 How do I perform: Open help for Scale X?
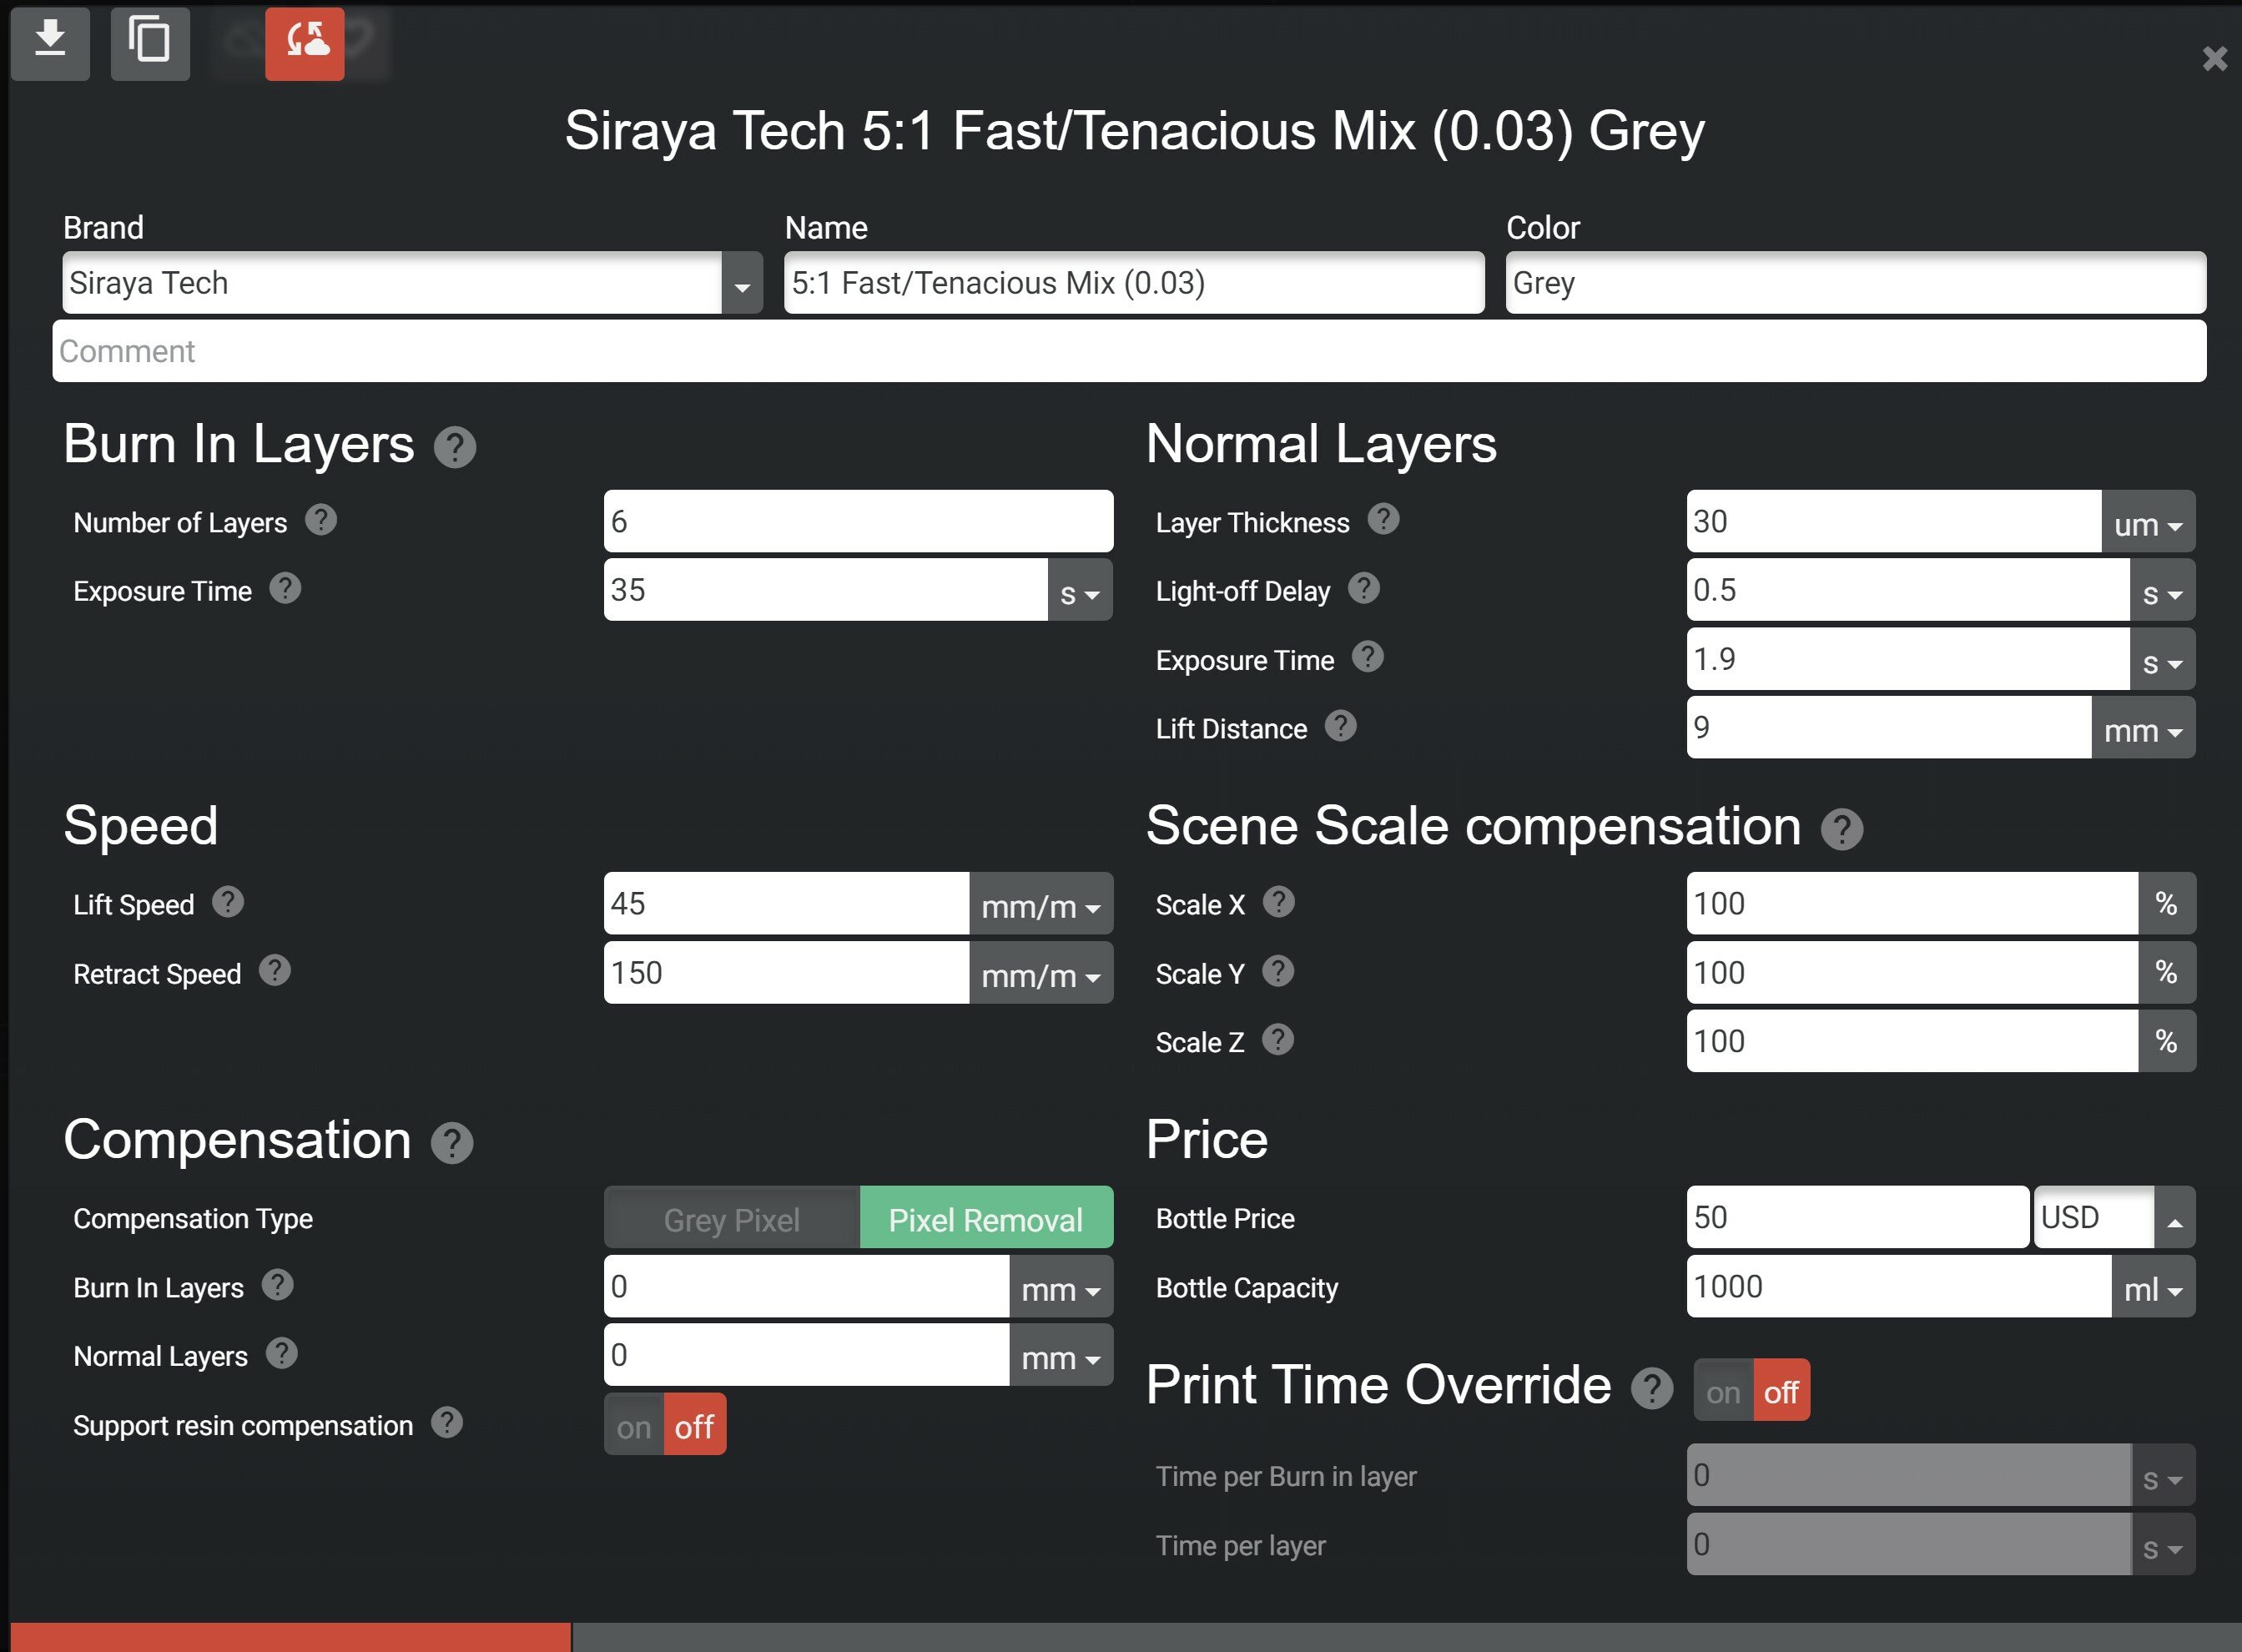click(x=1278, y=902)
